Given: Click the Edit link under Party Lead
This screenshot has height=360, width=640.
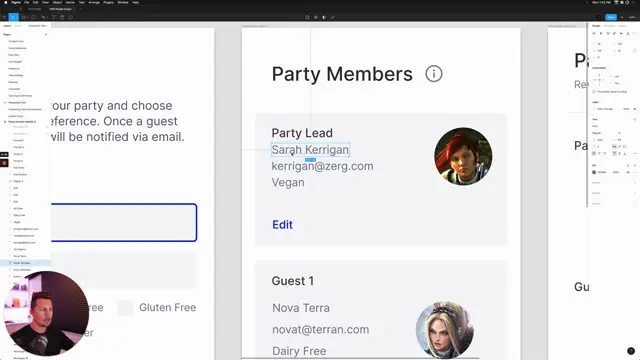Looking at the screenshot, I should pyautogui.click(x=282, y=224).
